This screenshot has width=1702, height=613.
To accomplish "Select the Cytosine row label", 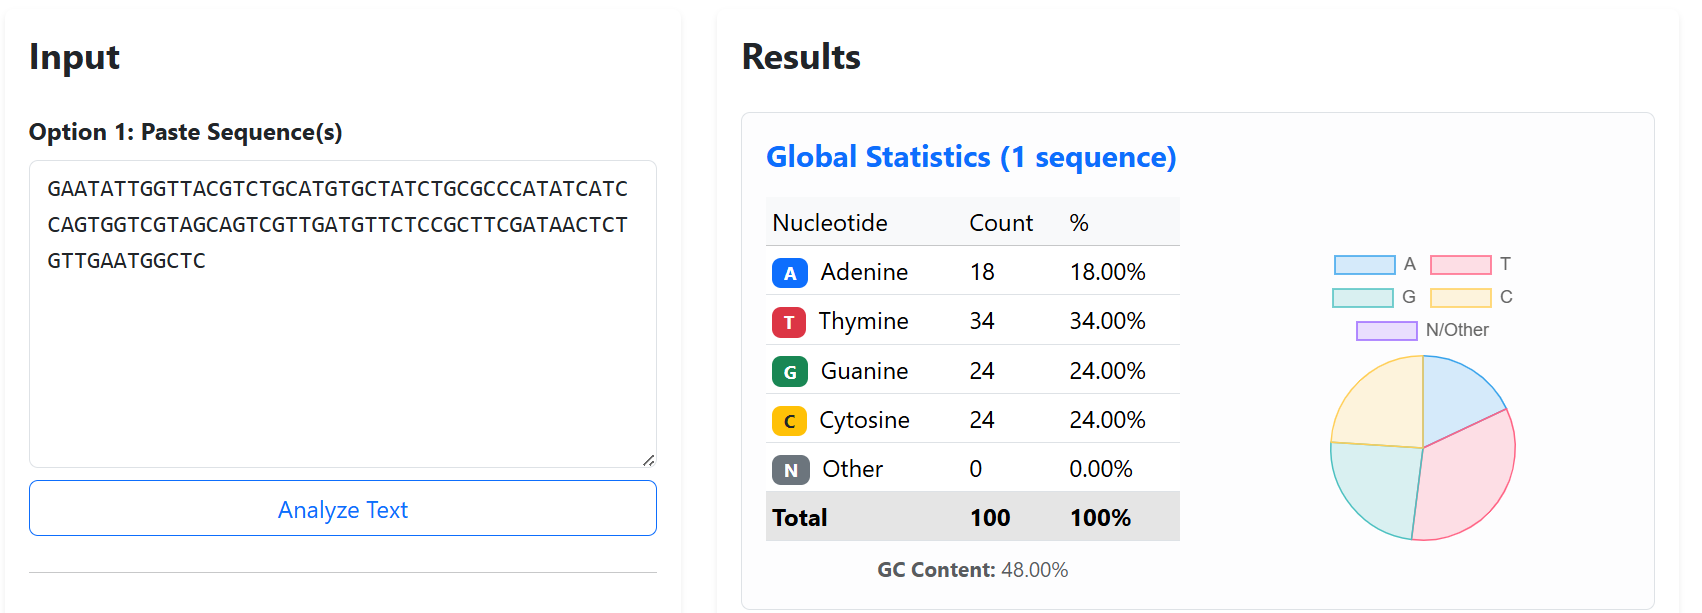I will tap(864, 420).
